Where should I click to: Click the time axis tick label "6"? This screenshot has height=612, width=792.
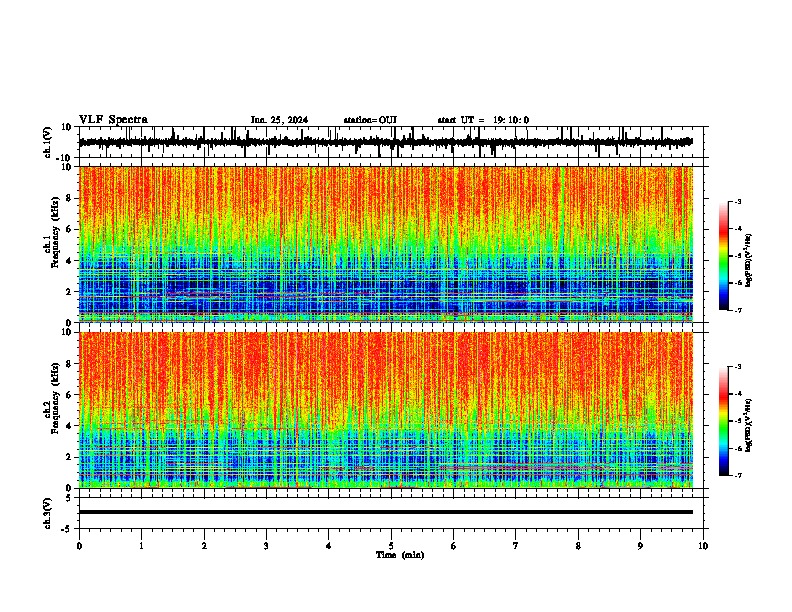tap(454, 546)
